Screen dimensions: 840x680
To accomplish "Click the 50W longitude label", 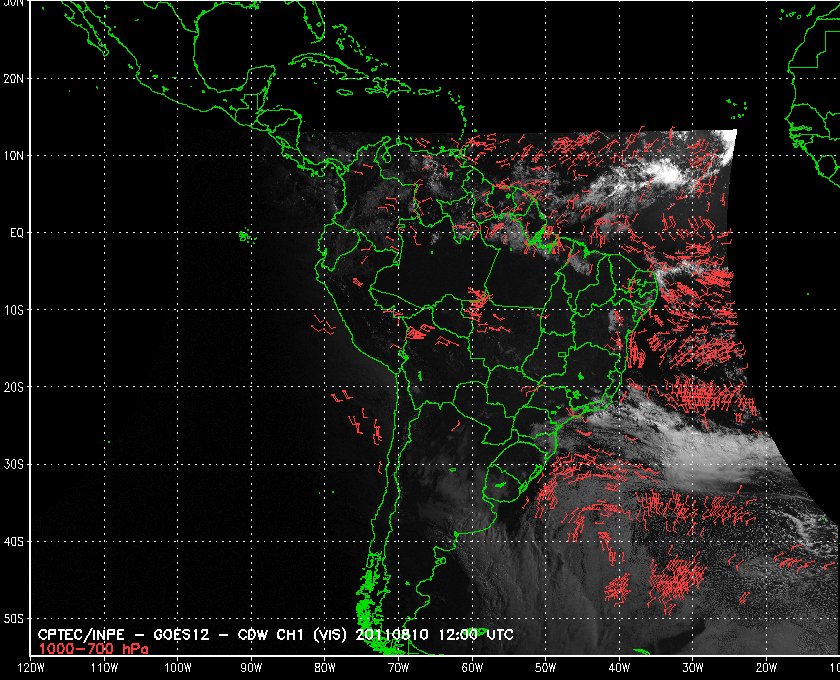I will (x=545, y=668).
